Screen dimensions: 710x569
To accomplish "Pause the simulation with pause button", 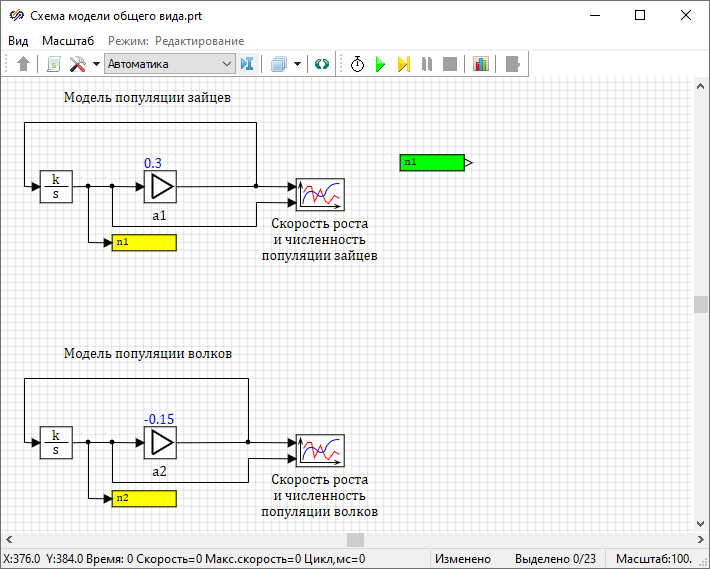I will [427, 64].
